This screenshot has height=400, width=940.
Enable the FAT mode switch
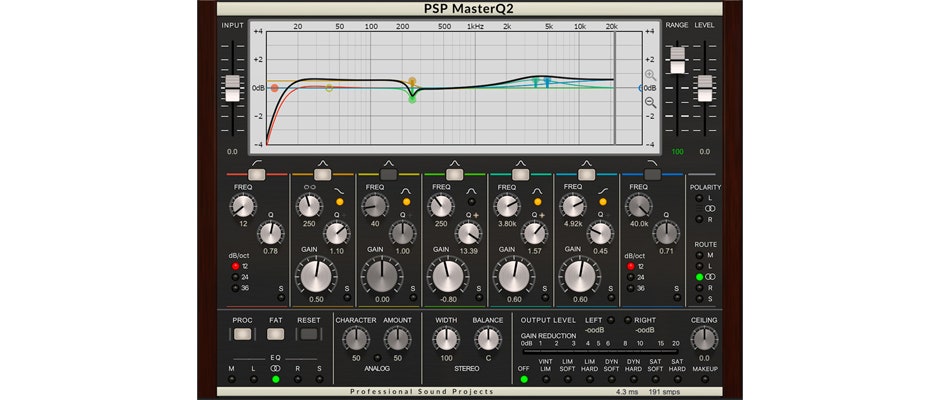pos(276,335)
